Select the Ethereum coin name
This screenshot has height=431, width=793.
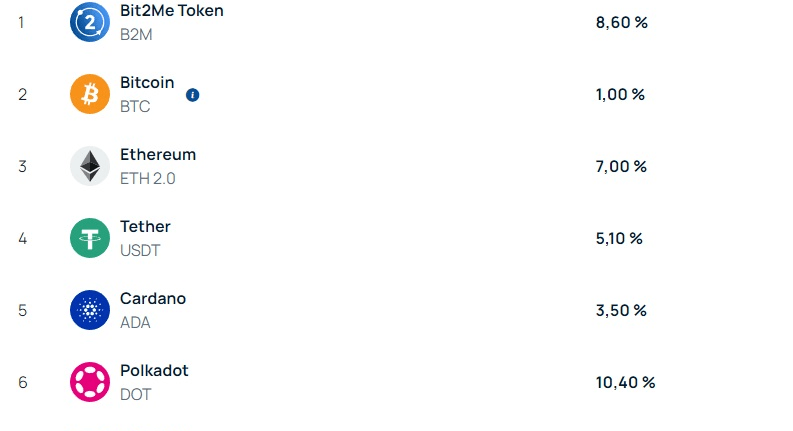(x=158, y=155)
